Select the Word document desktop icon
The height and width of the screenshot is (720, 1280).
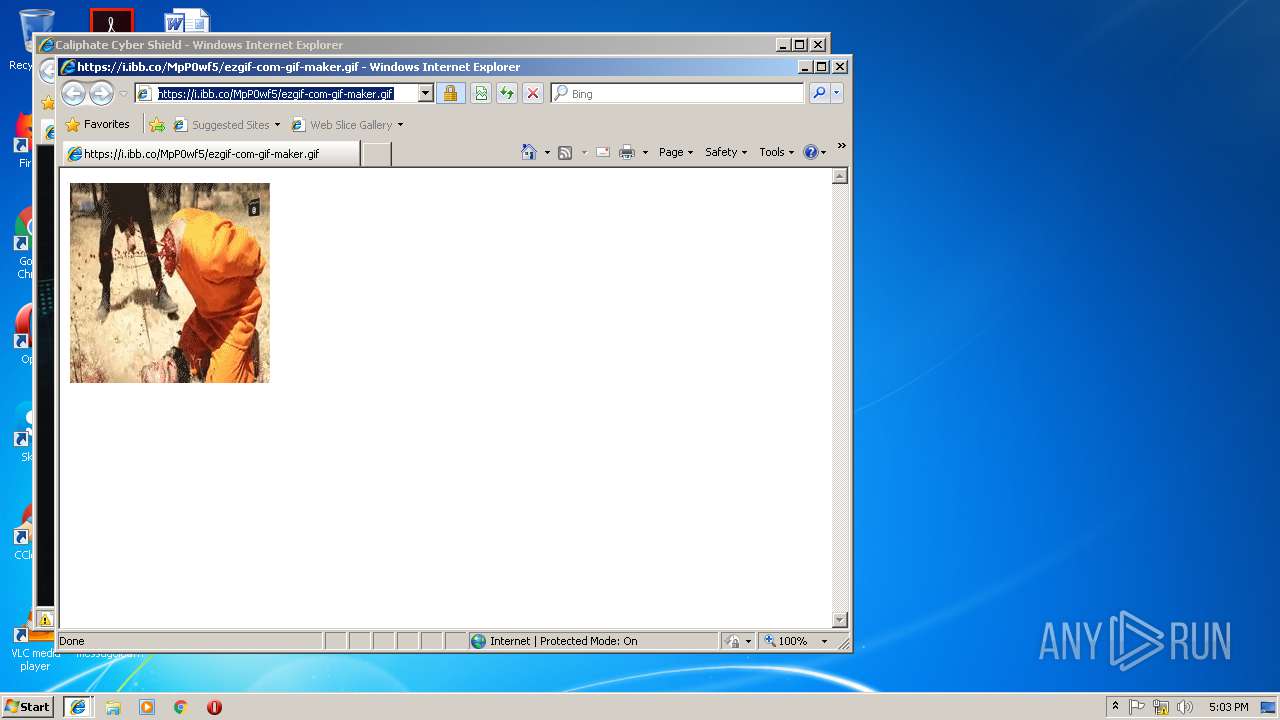[187, 21]
